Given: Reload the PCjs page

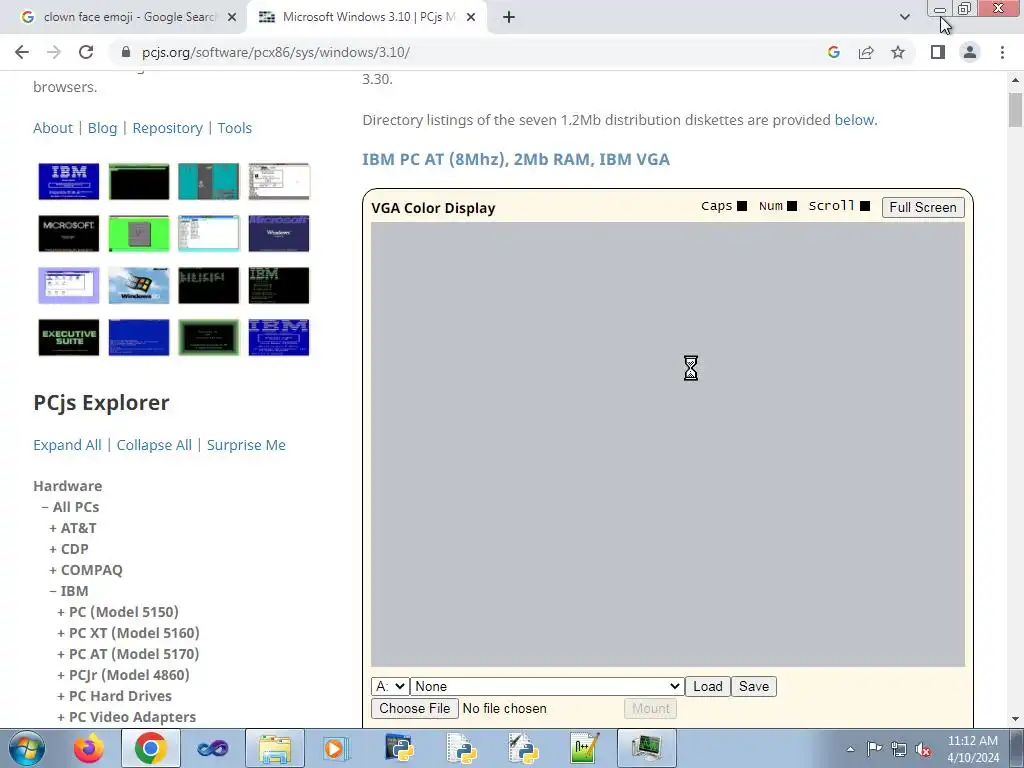Looking at the screenshot, I should (x=86, y=52).
